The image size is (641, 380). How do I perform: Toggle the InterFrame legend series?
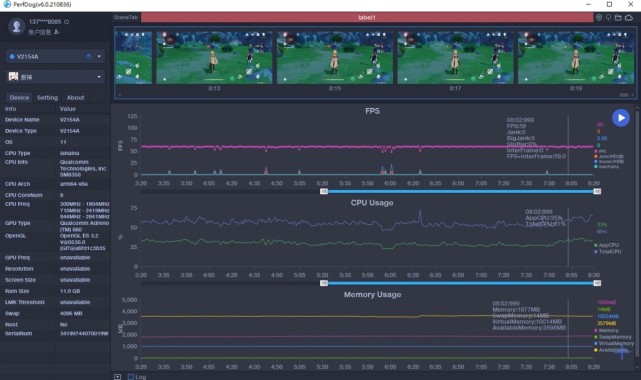607,167
